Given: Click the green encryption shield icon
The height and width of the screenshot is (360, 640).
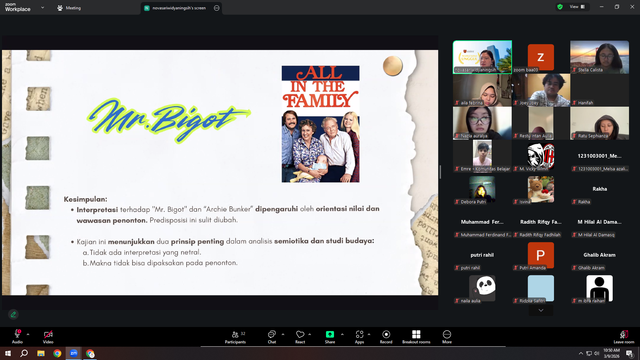Looking at the screenshot, I should [x=560, y=7].
